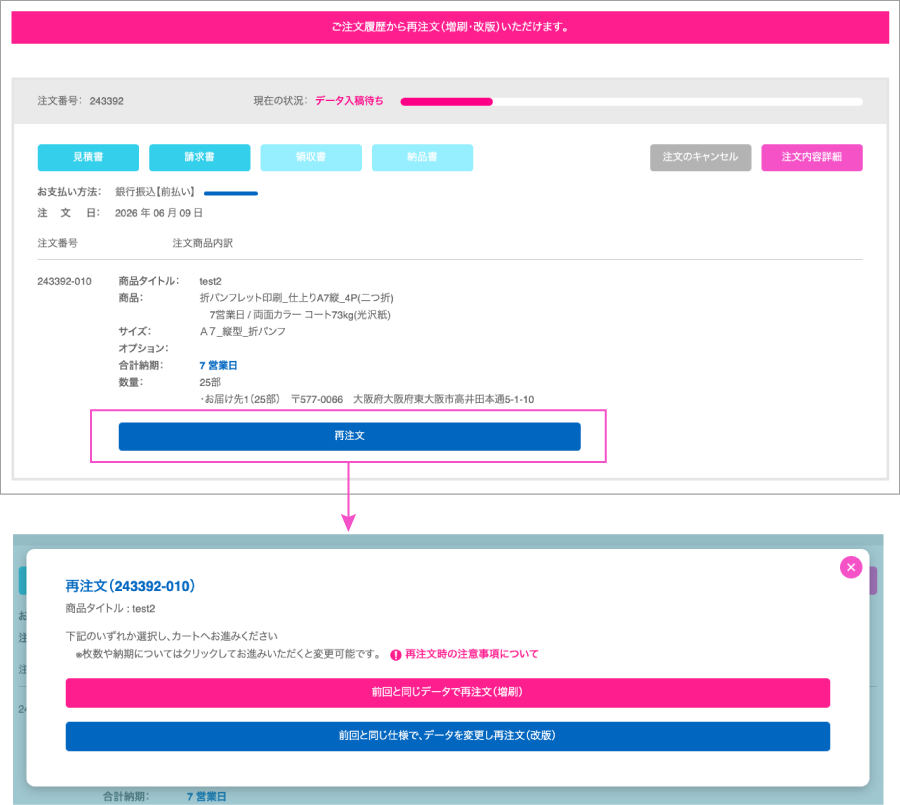Image resolution: width=900 pixels, height=805 pixels.
Task: Click the quantity value 25部
Action: [210, 382]
